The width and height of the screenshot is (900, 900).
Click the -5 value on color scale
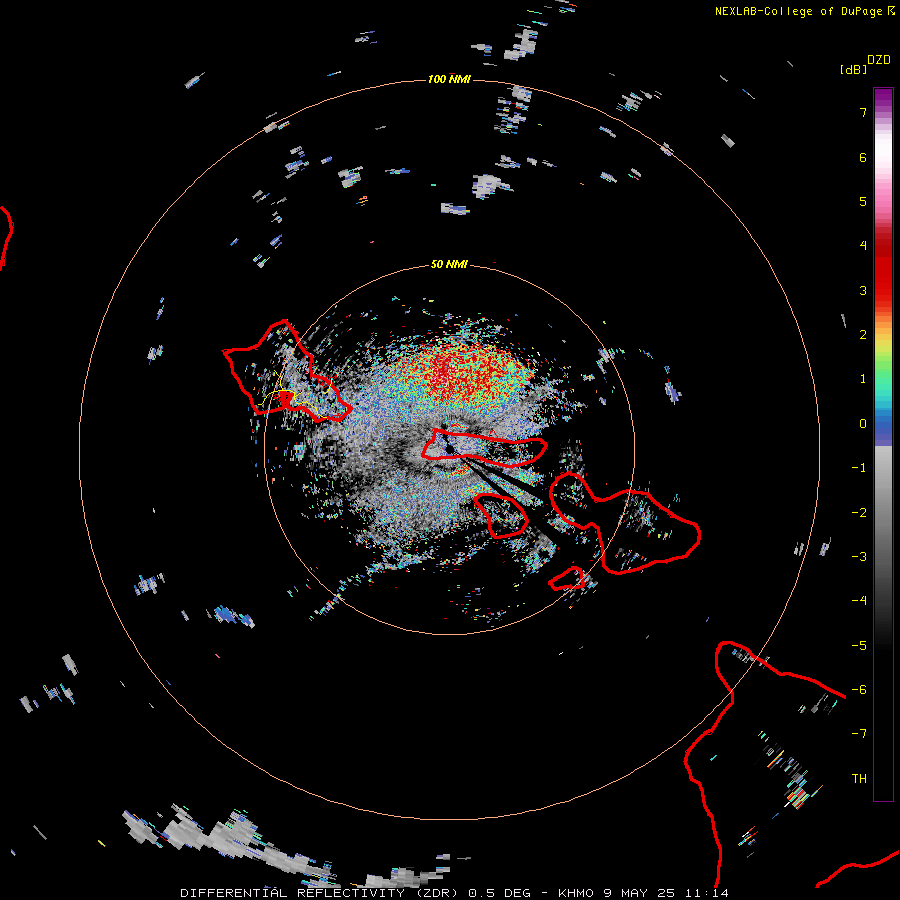[x=859, y=646]
